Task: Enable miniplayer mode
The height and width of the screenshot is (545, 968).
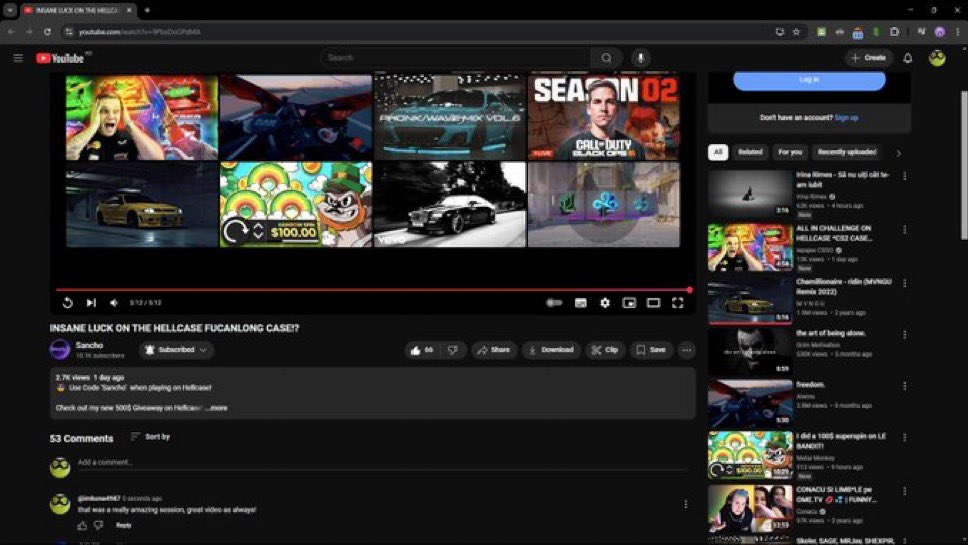Action: [629, 302]
